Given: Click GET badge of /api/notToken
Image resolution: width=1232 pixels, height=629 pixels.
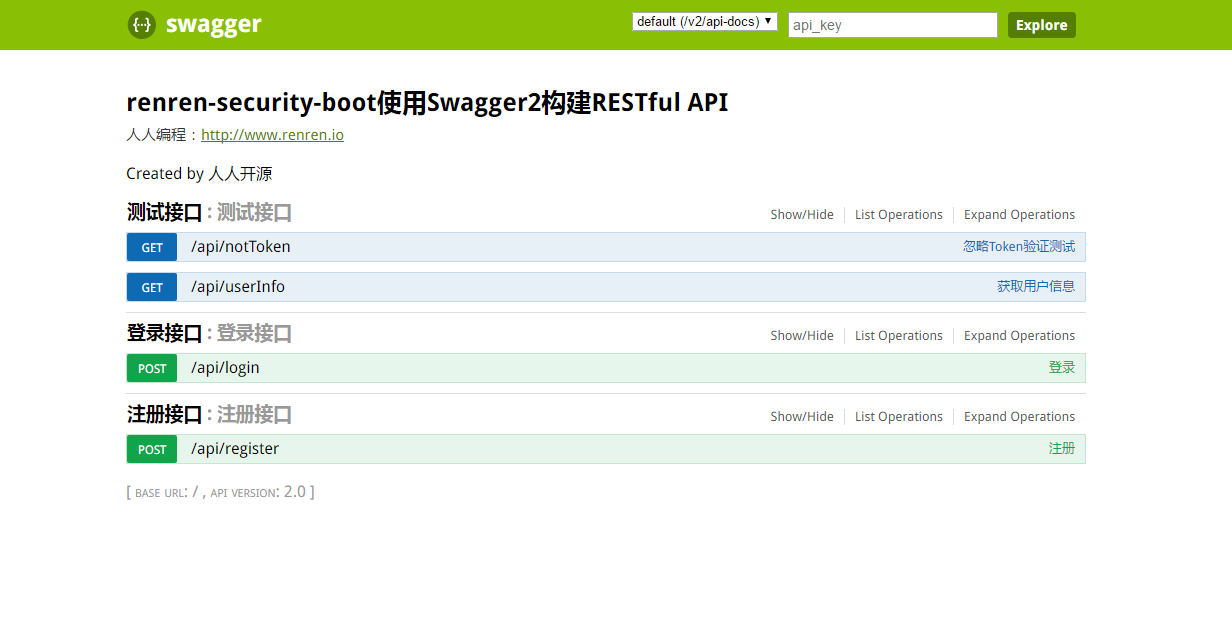Looking at the screenshot, I should point(152,247).
